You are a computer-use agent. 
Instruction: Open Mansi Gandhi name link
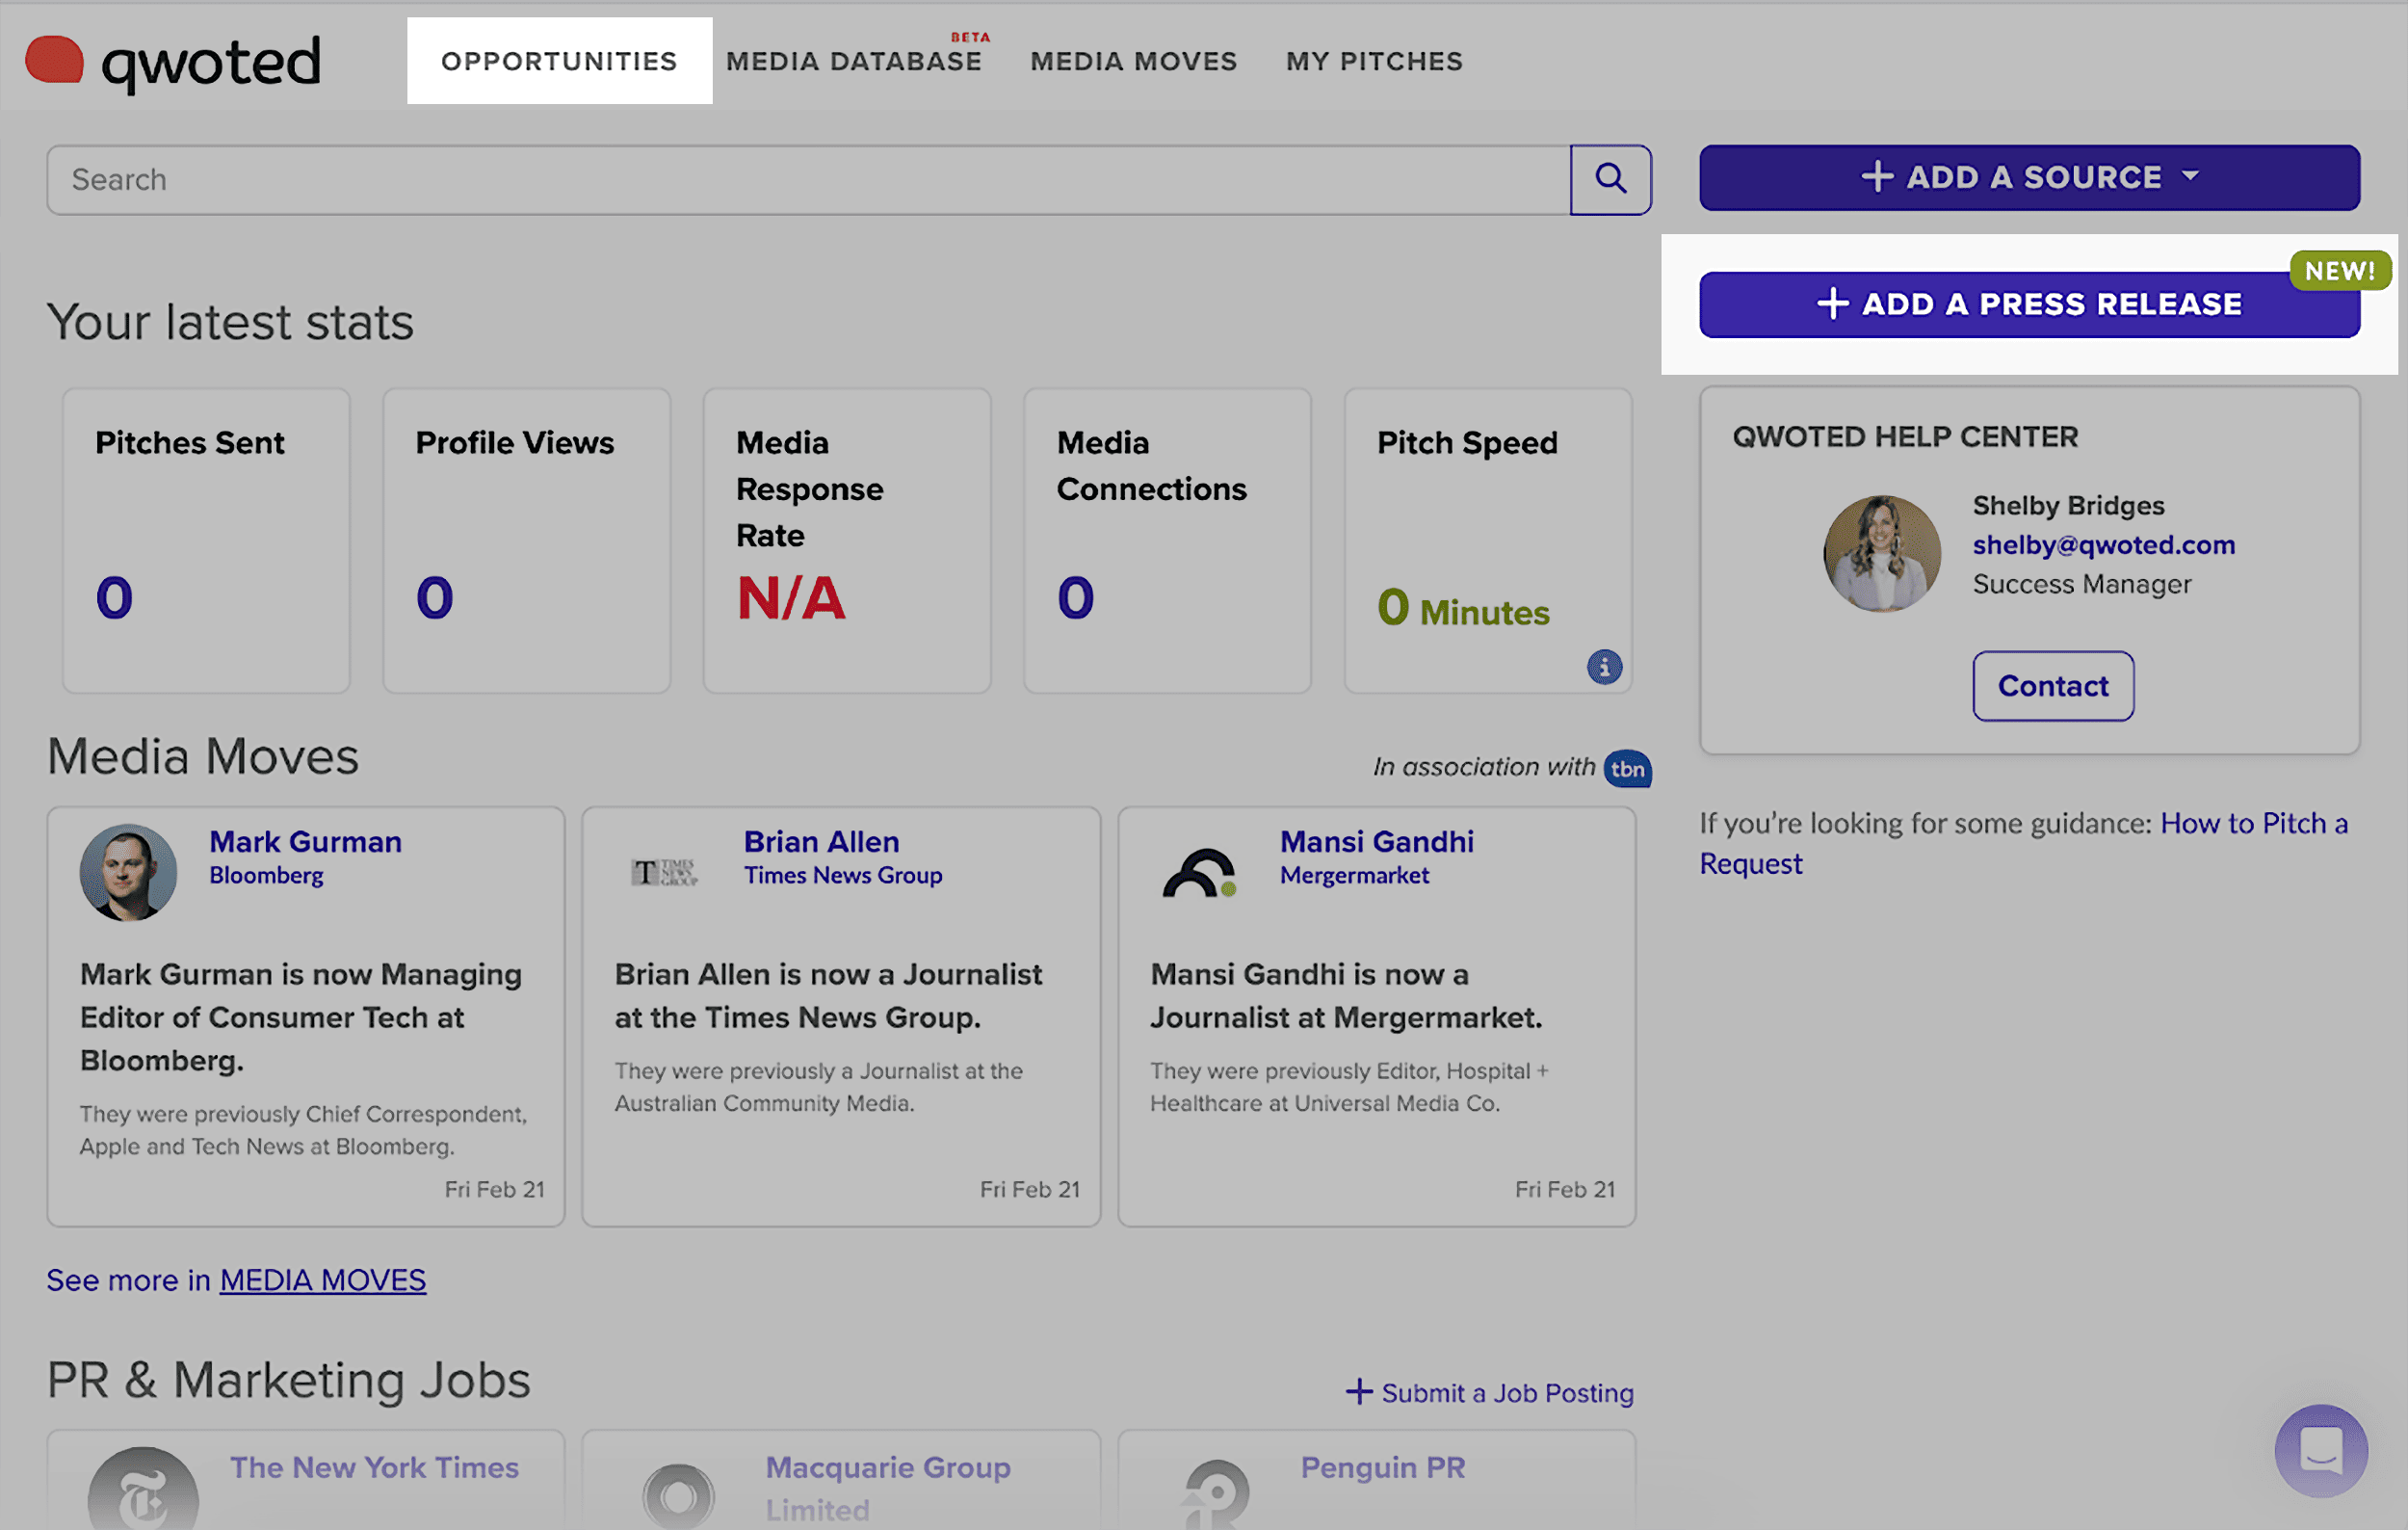[x=1377, y=842]
